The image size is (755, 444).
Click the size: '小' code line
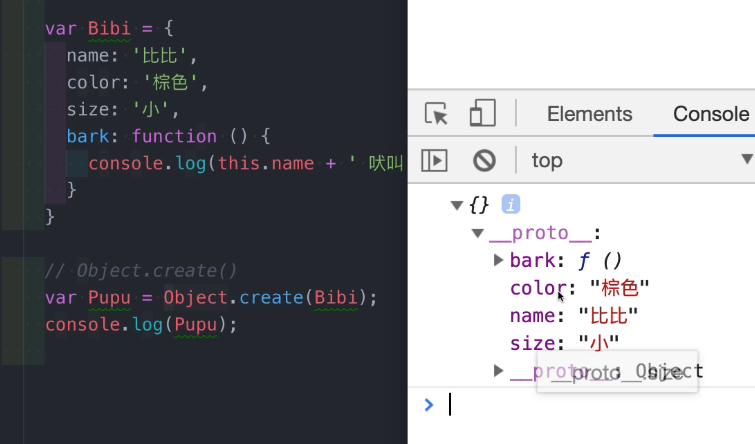tap(123, 110)
